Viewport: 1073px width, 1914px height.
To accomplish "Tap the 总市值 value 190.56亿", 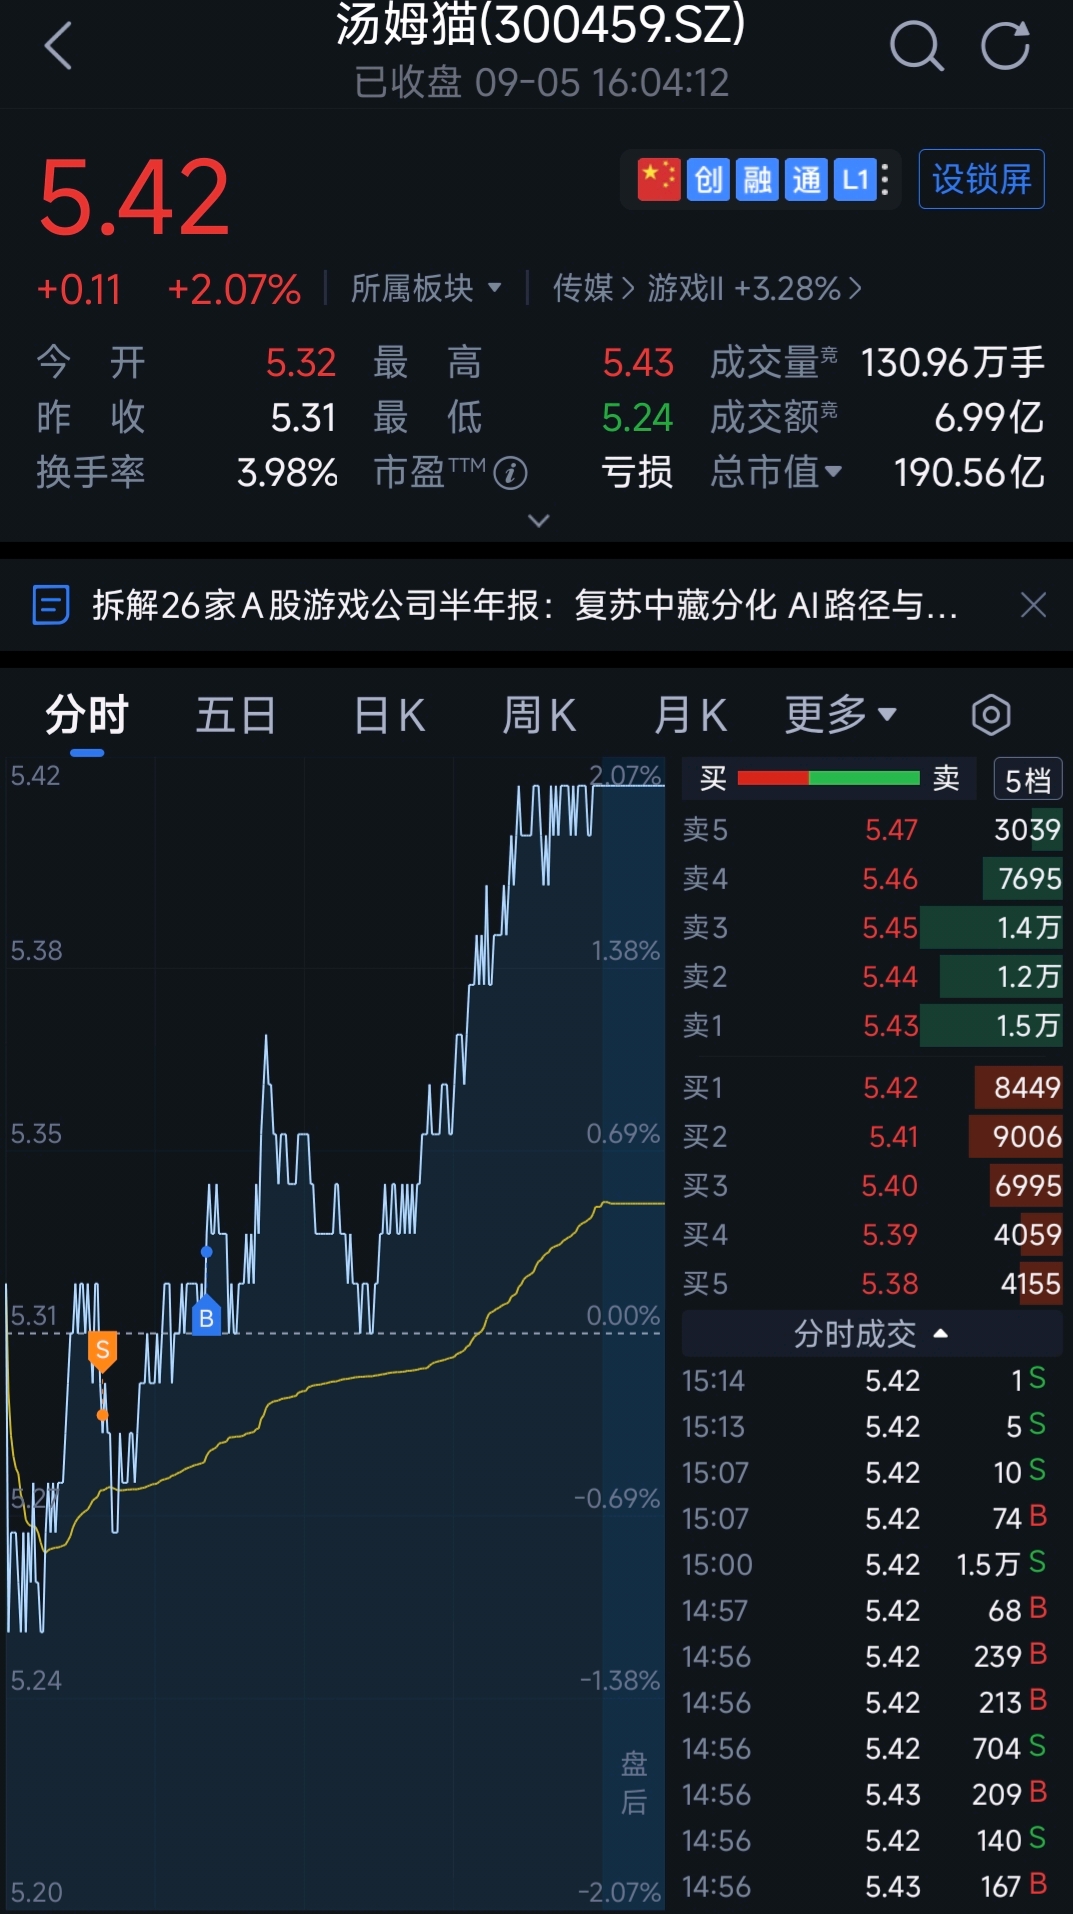I will [969, 473].
